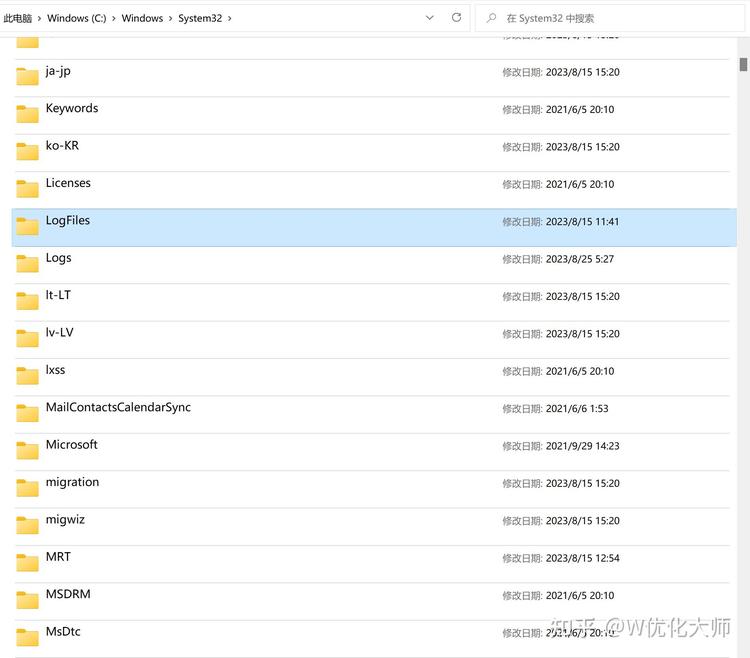Click the Licenses folder icon

pos(27,188)
